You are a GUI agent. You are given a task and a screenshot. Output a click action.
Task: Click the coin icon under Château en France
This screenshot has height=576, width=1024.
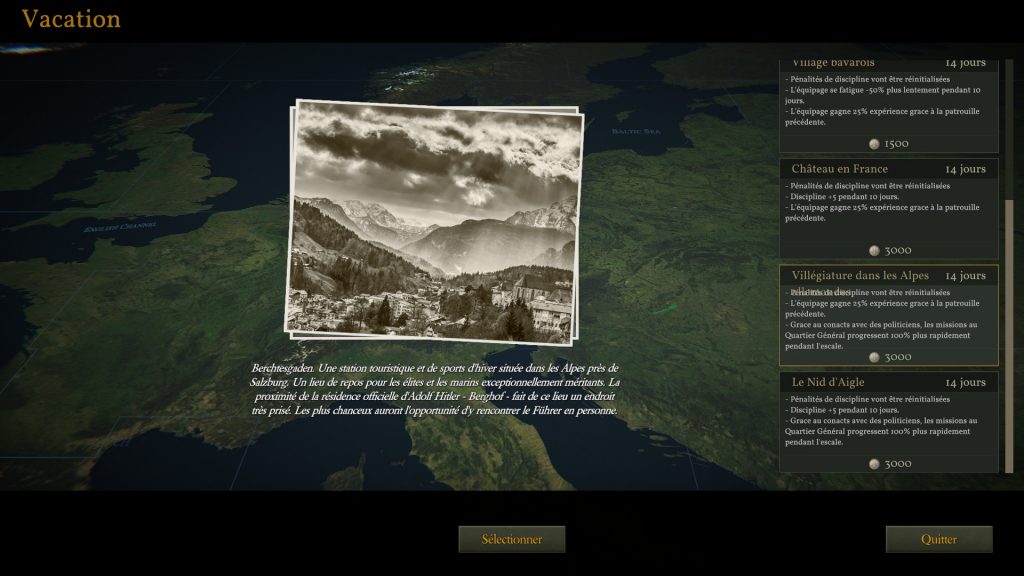point(874,251)
